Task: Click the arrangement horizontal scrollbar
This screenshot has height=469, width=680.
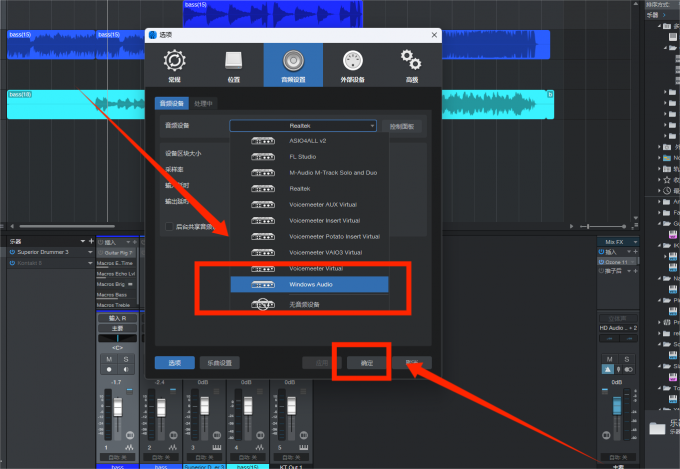Action: (67, 226)
